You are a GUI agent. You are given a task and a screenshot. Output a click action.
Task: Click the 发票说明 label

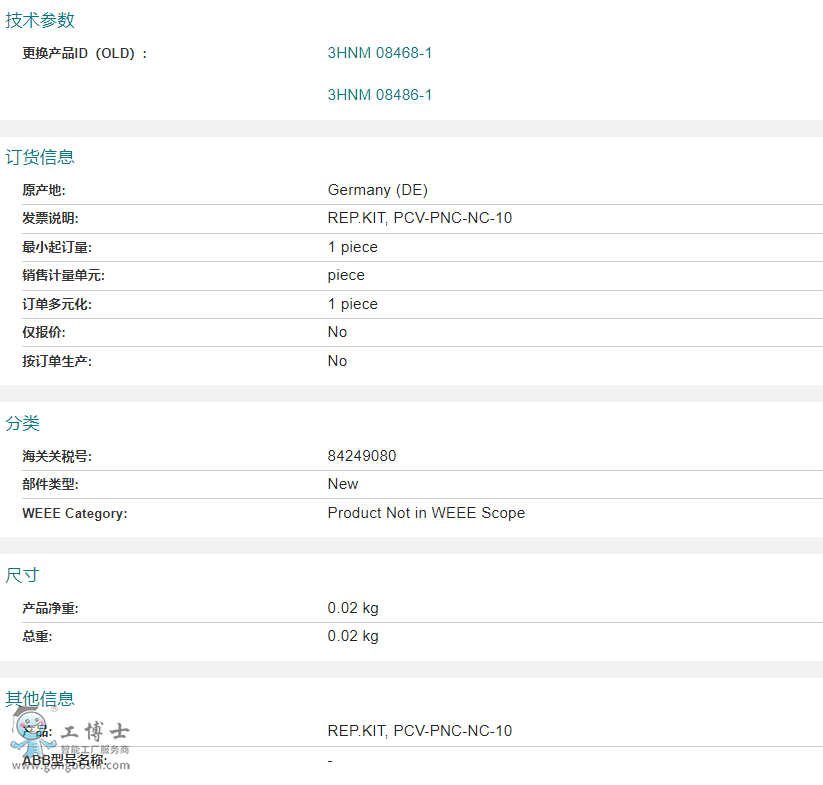50,218
